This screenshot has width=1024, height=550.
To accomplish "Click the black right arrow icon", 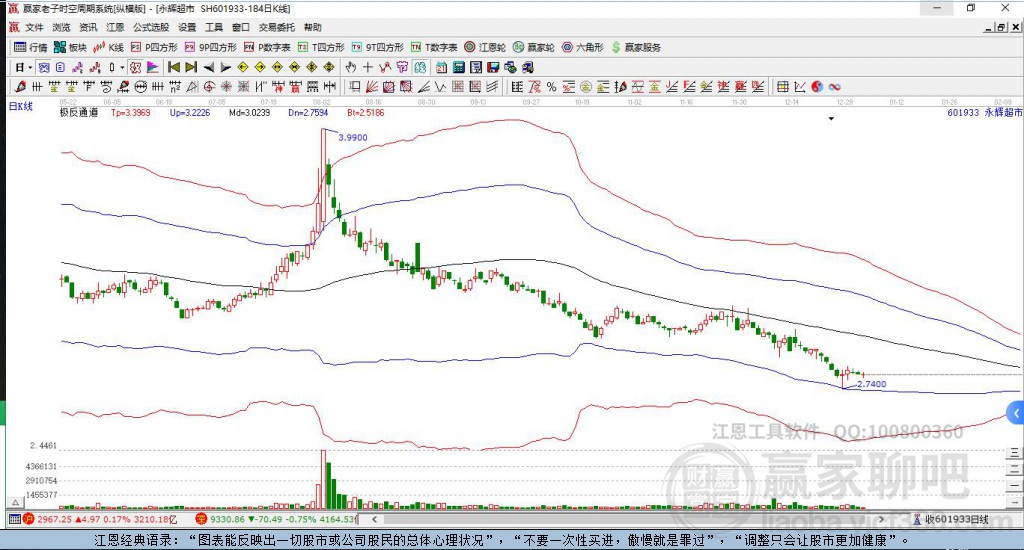I will (226, 67).
